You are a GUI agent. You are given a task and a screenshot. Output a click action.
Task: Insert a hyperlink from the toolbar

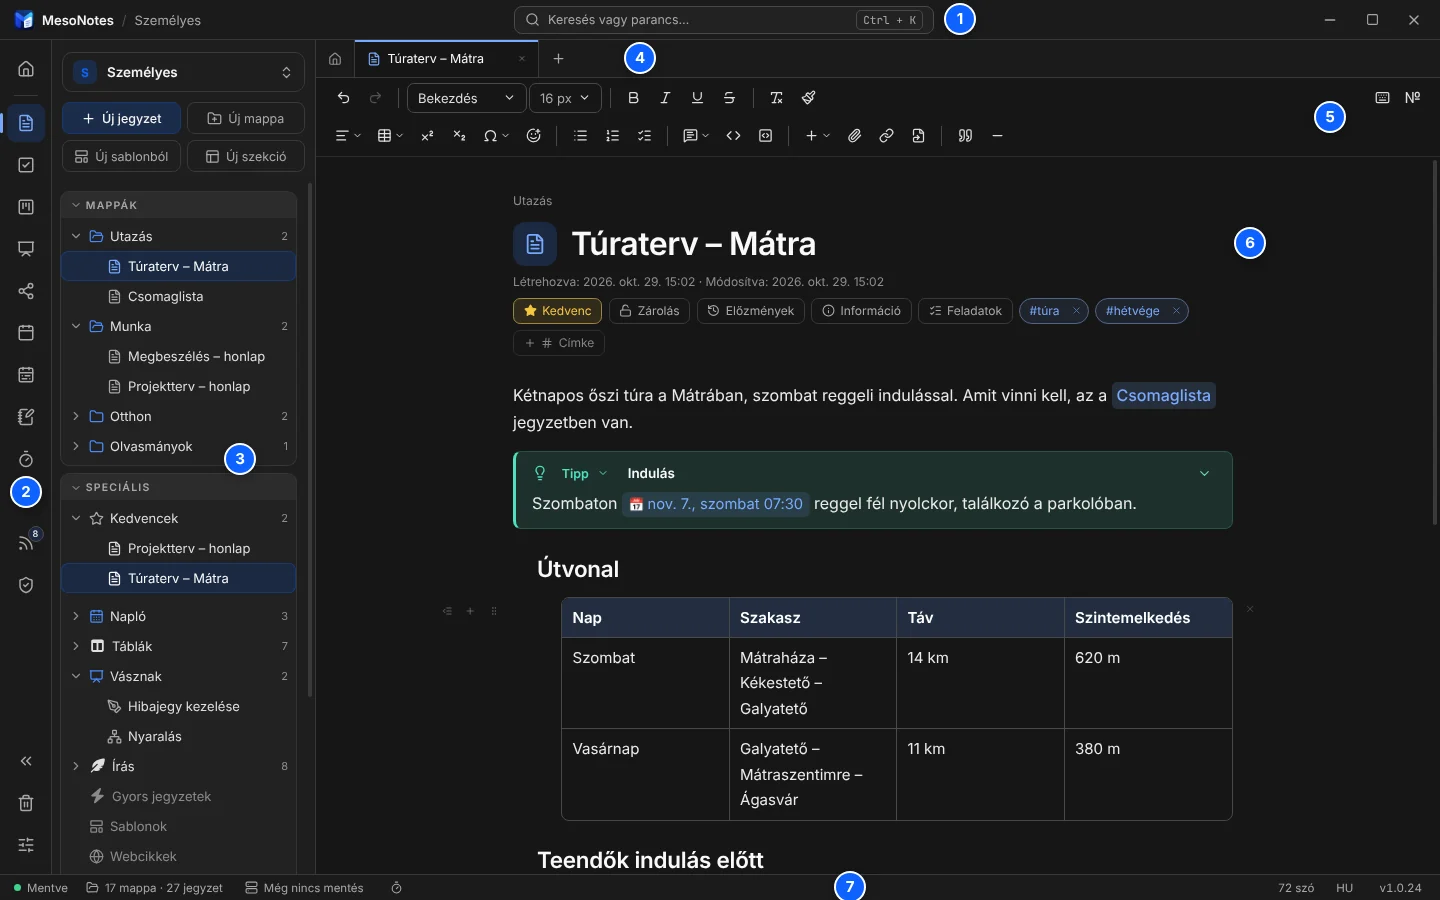point(886,136)
